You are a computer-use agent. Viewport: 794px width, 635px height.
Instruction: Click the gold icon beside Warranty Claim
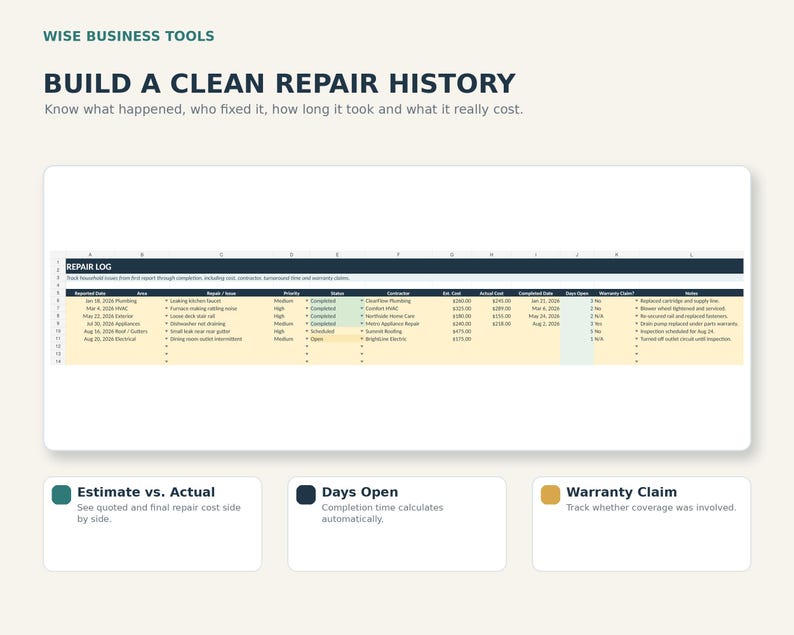550,495
